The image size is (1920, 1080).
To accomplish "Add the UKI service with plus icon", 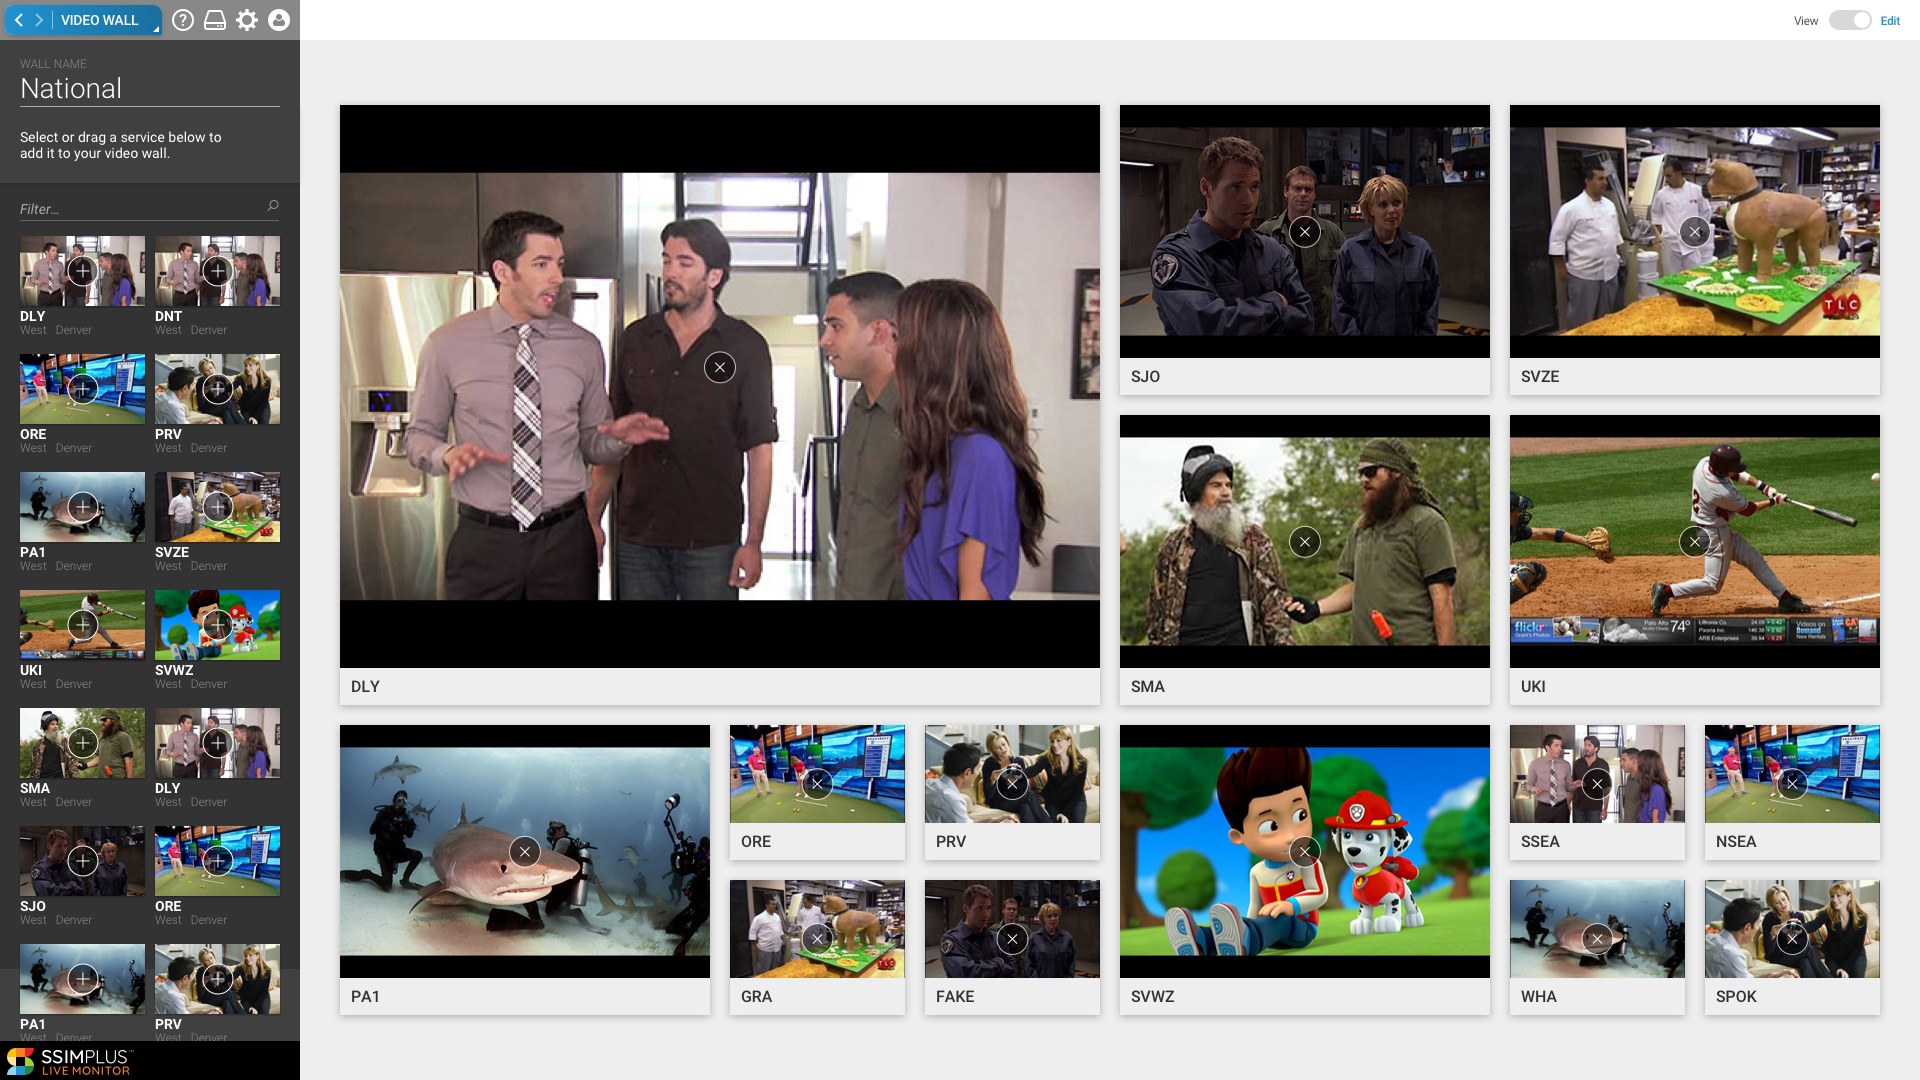I will (82, 625).
